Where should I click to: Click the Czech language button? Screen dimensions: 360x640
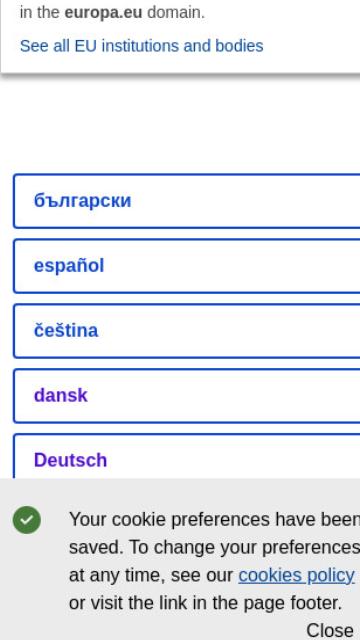click(187, 331)
